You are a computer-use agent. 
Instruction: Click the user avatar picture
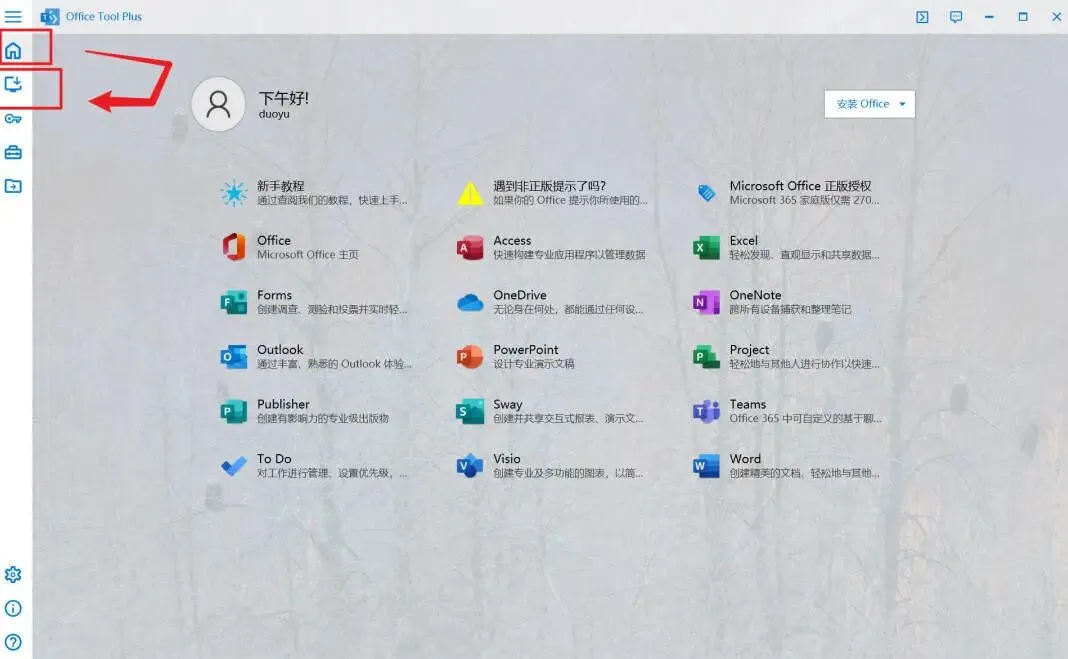click(218, 104)
